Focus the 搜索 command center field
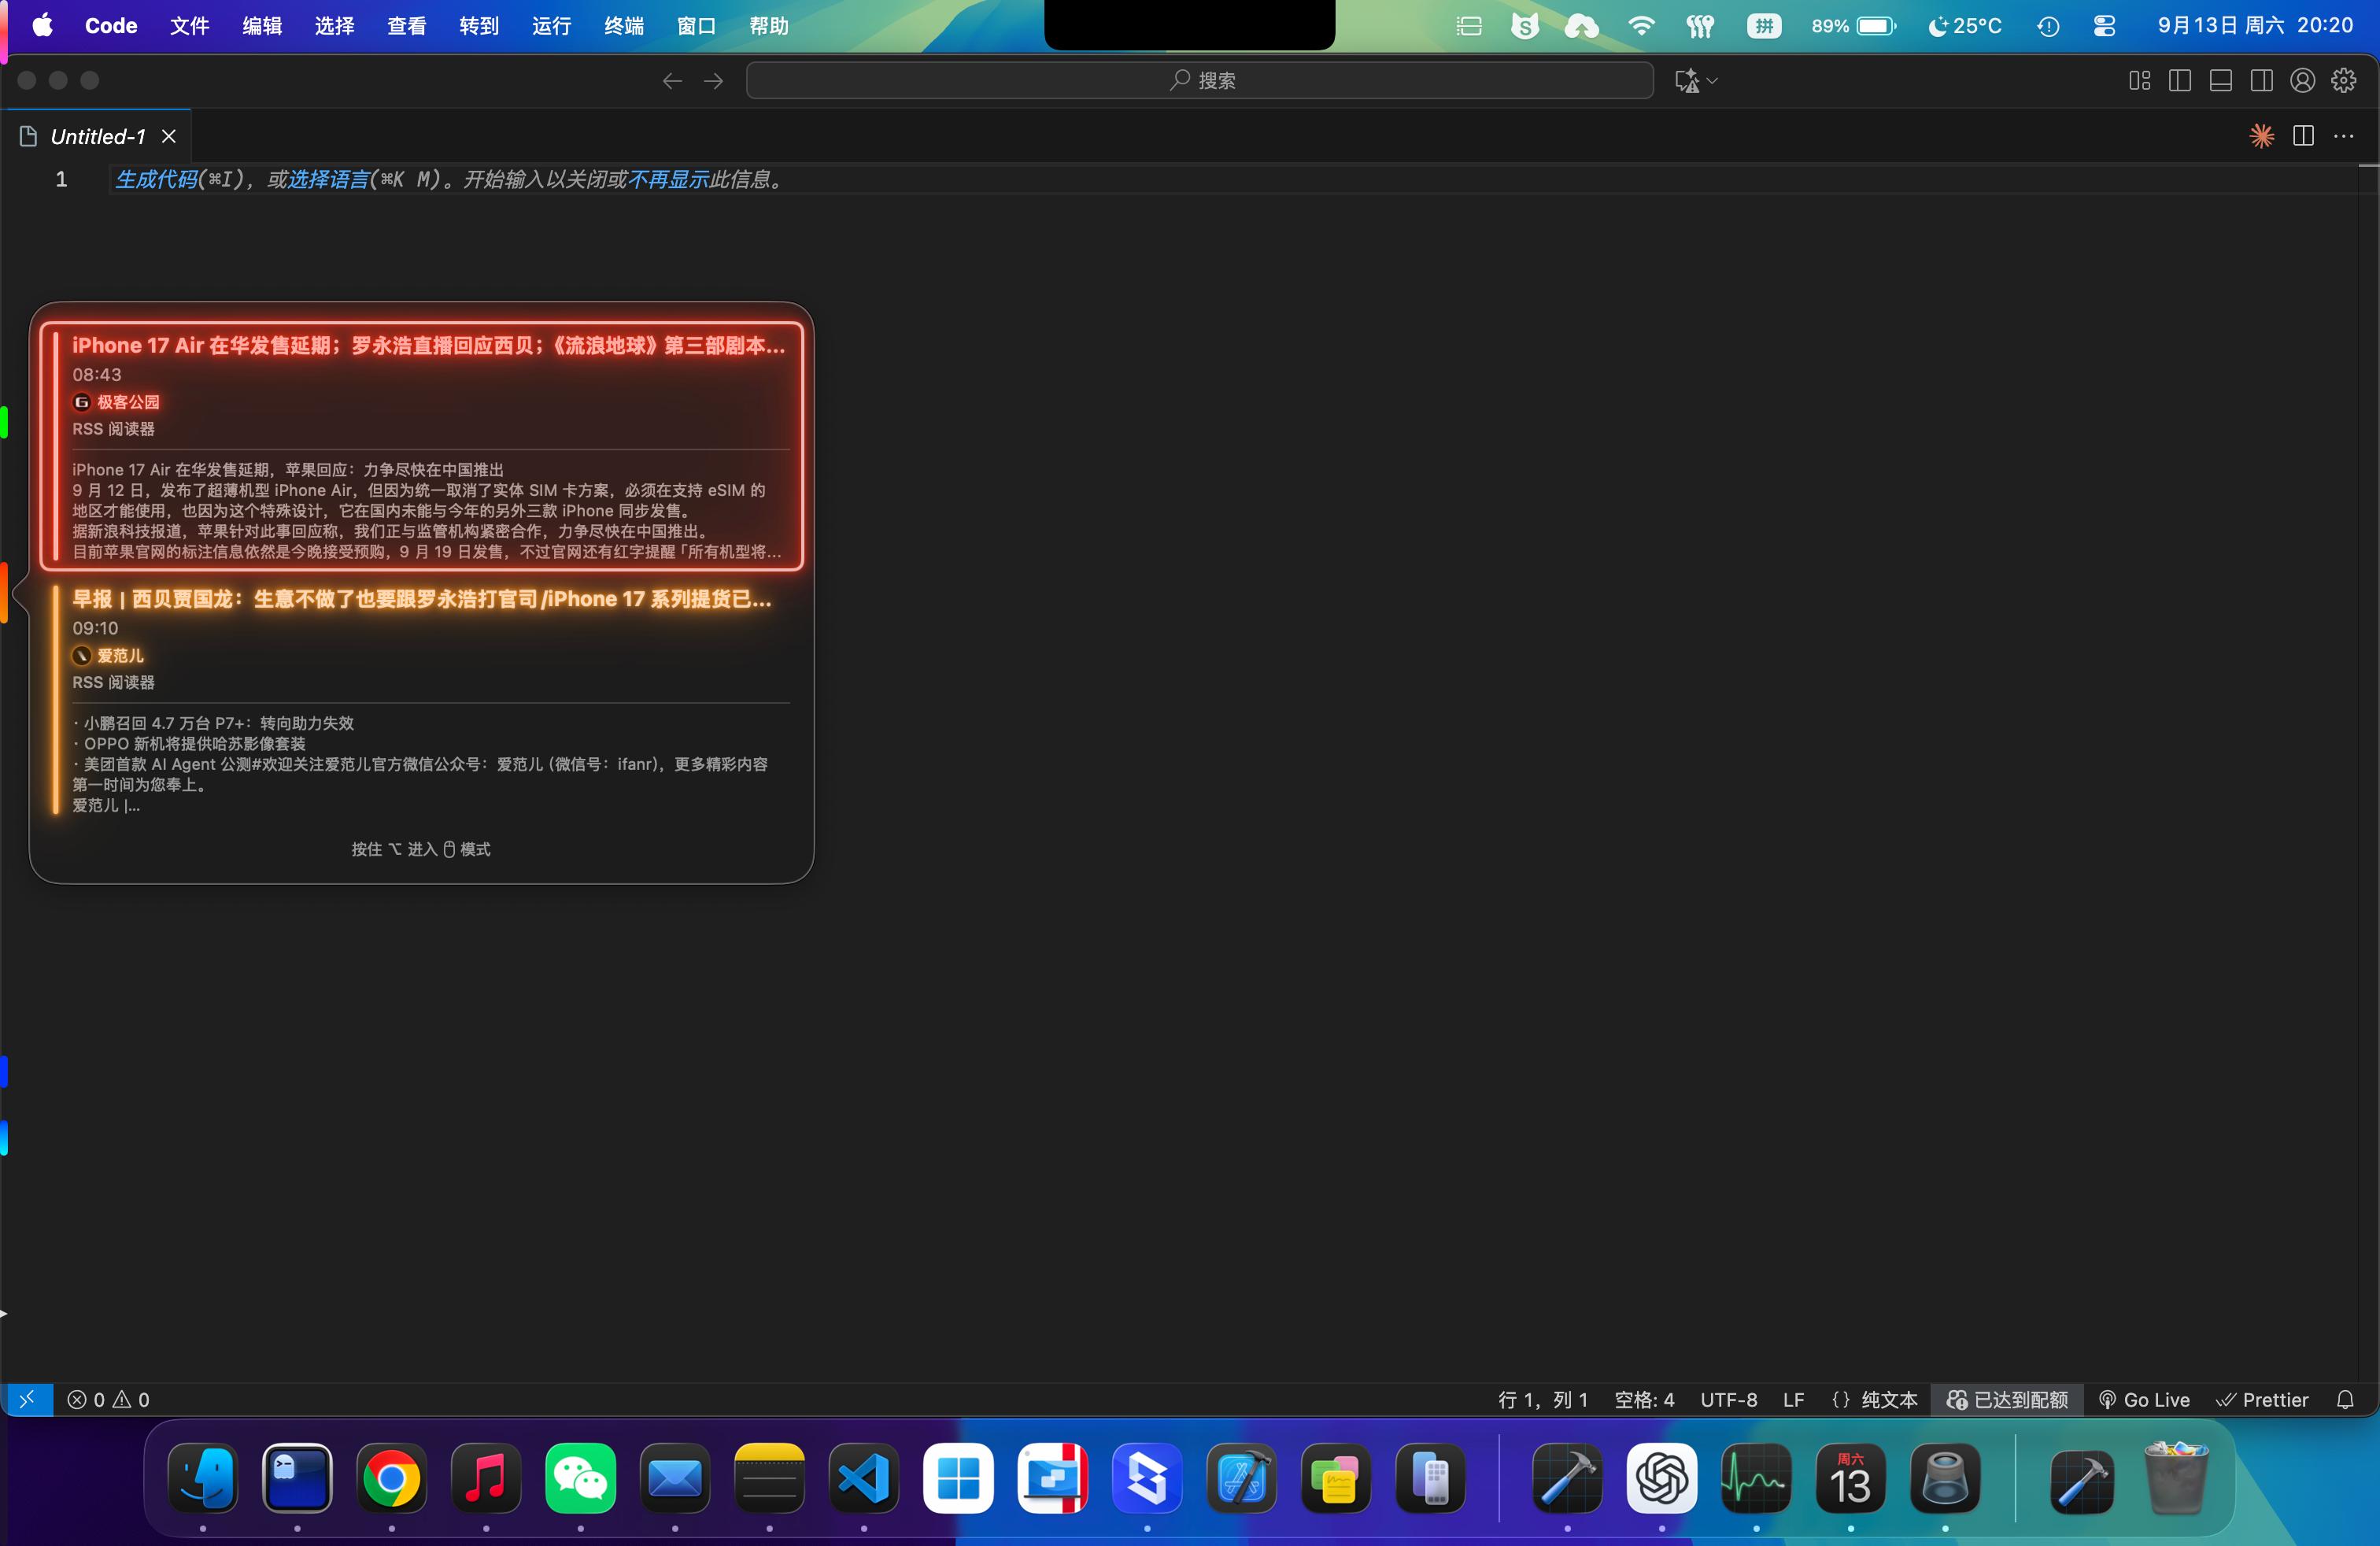 [1199, 81]
